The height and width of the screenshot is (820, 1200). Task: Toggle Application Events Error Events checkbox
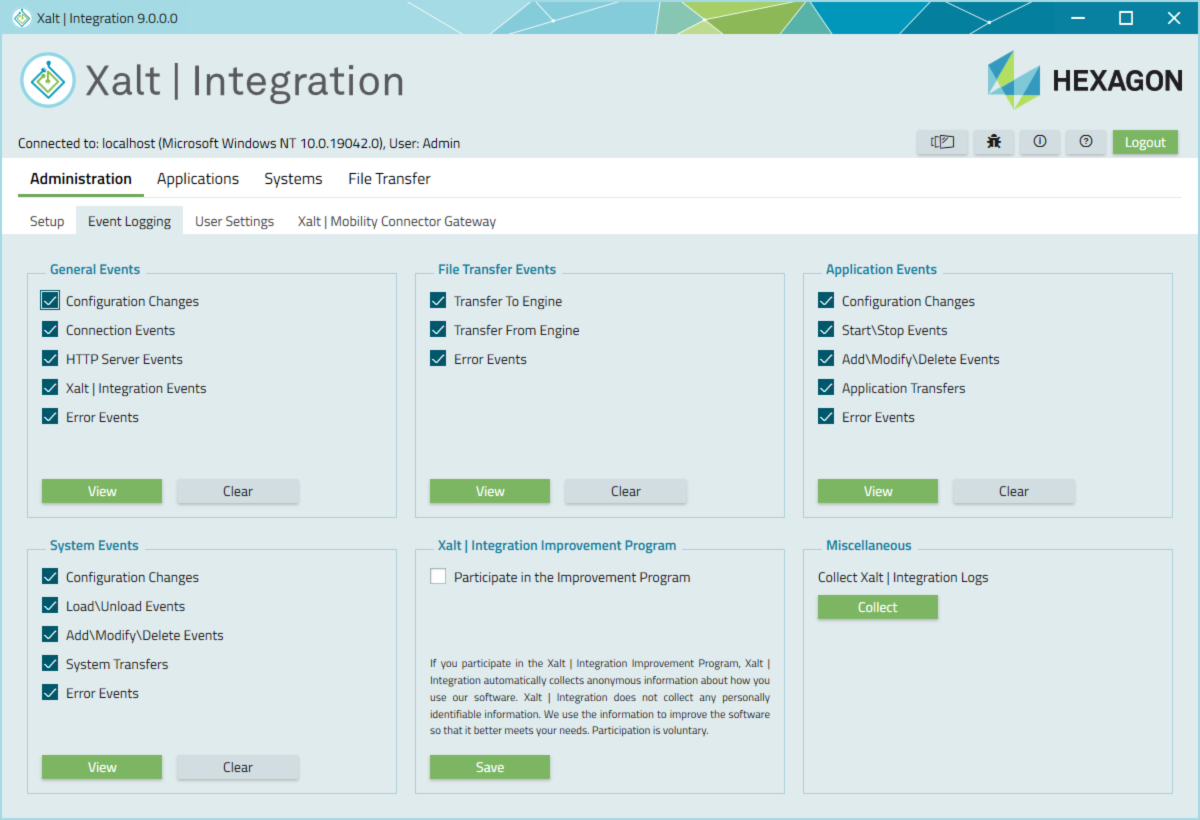click(x=826, y=416)
